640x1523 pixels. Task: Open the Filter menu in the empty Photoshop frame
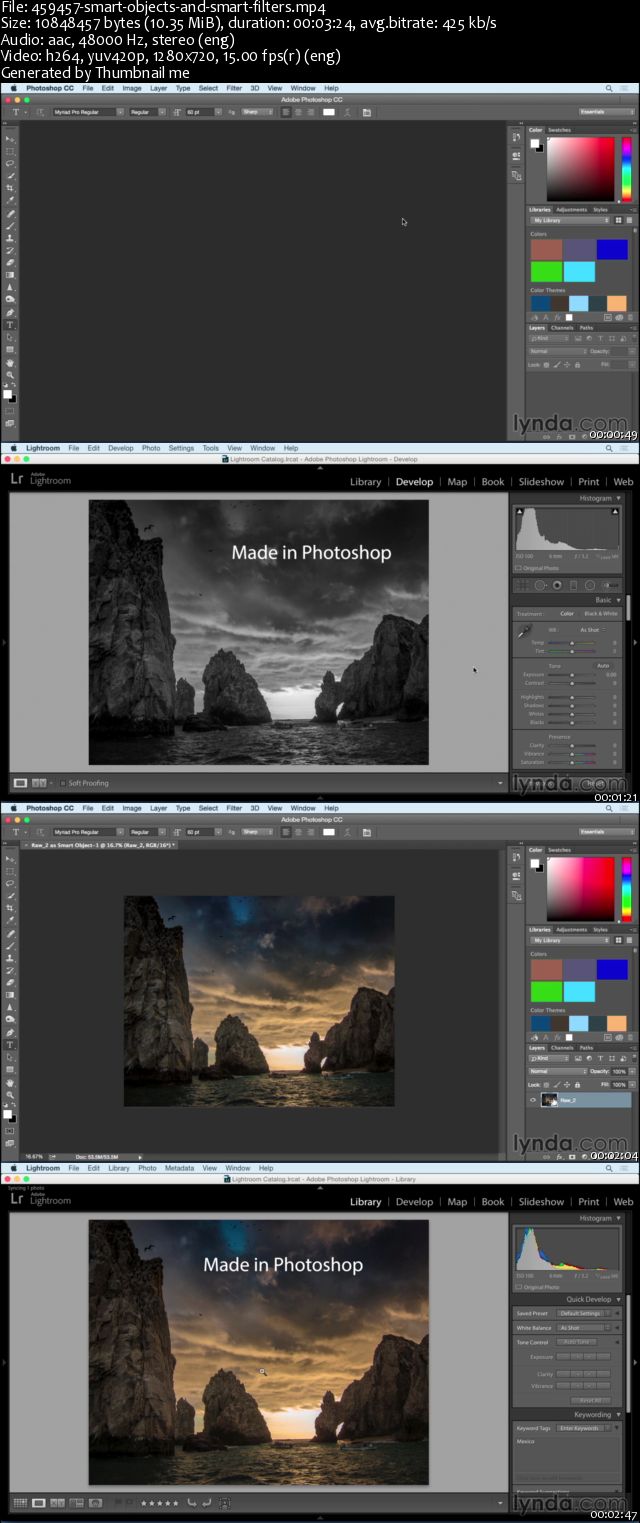tap(234, 88)
